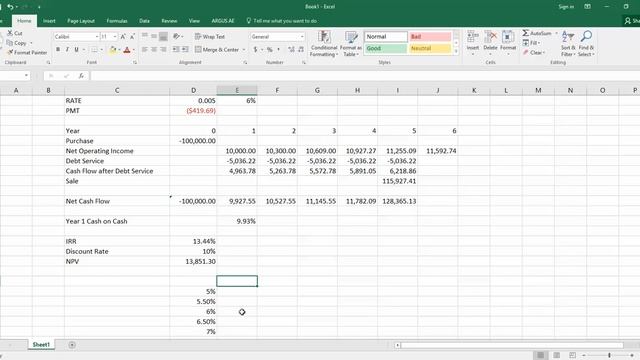This screenshot has width=640, height=360.
Task: Click Tell me what you want to do
Action: point(281,21)
